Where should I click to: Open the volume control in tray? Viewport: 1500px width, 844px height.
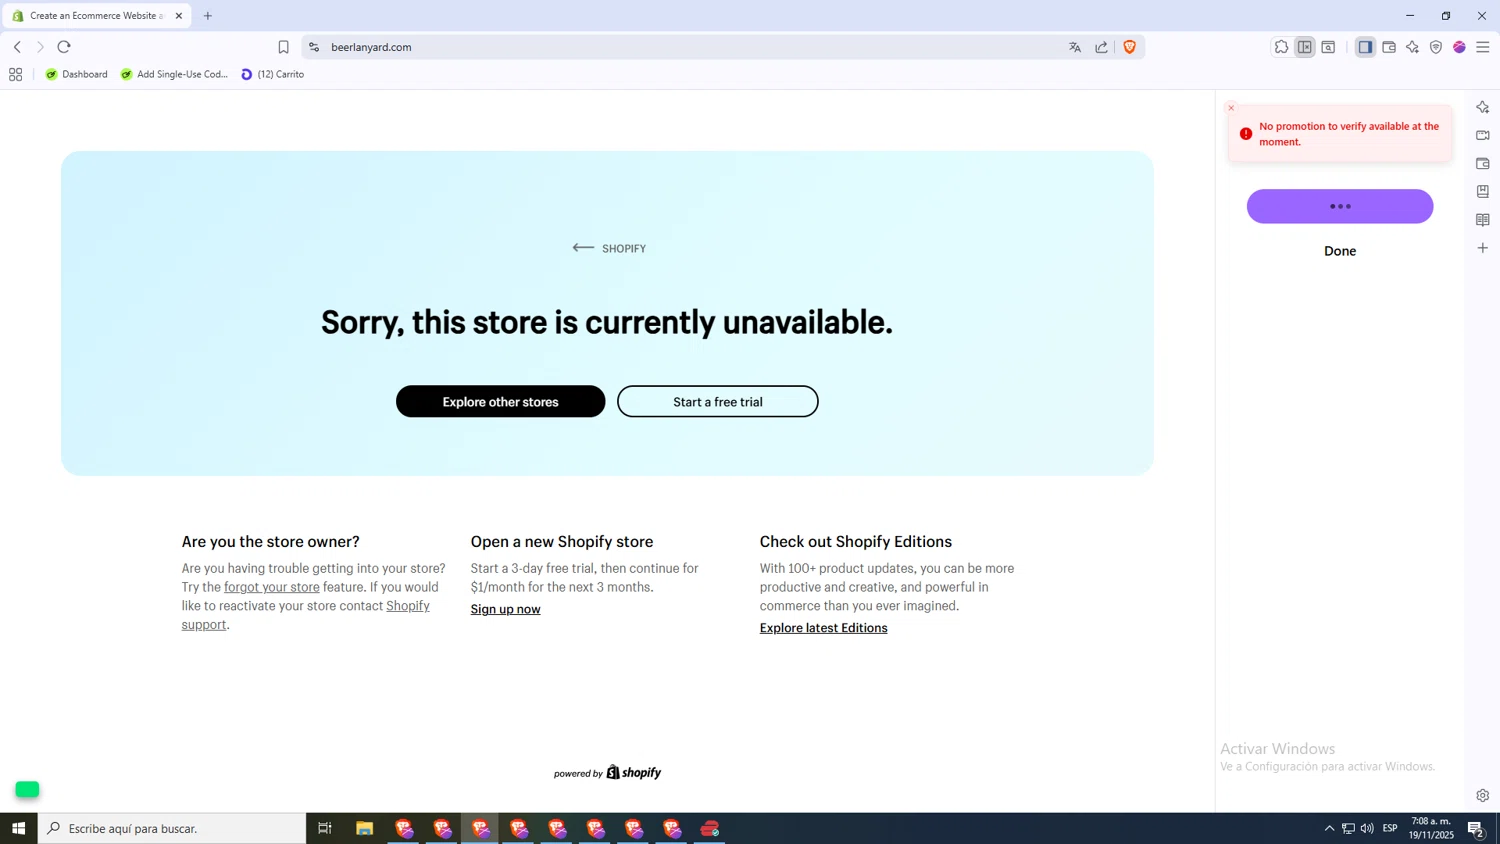(x=1367, y=828)
